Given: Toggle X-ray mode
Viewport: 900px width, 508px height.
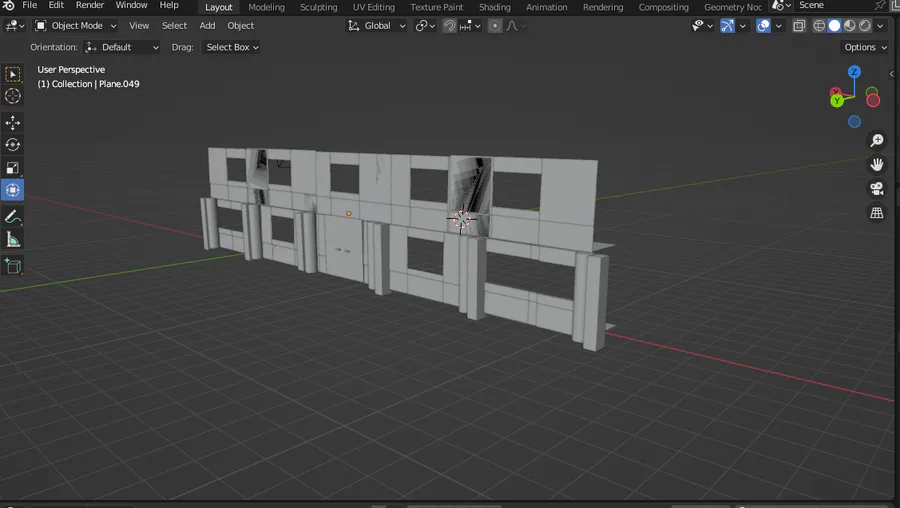Looking at the screenshot, I should tap(799, 26).
